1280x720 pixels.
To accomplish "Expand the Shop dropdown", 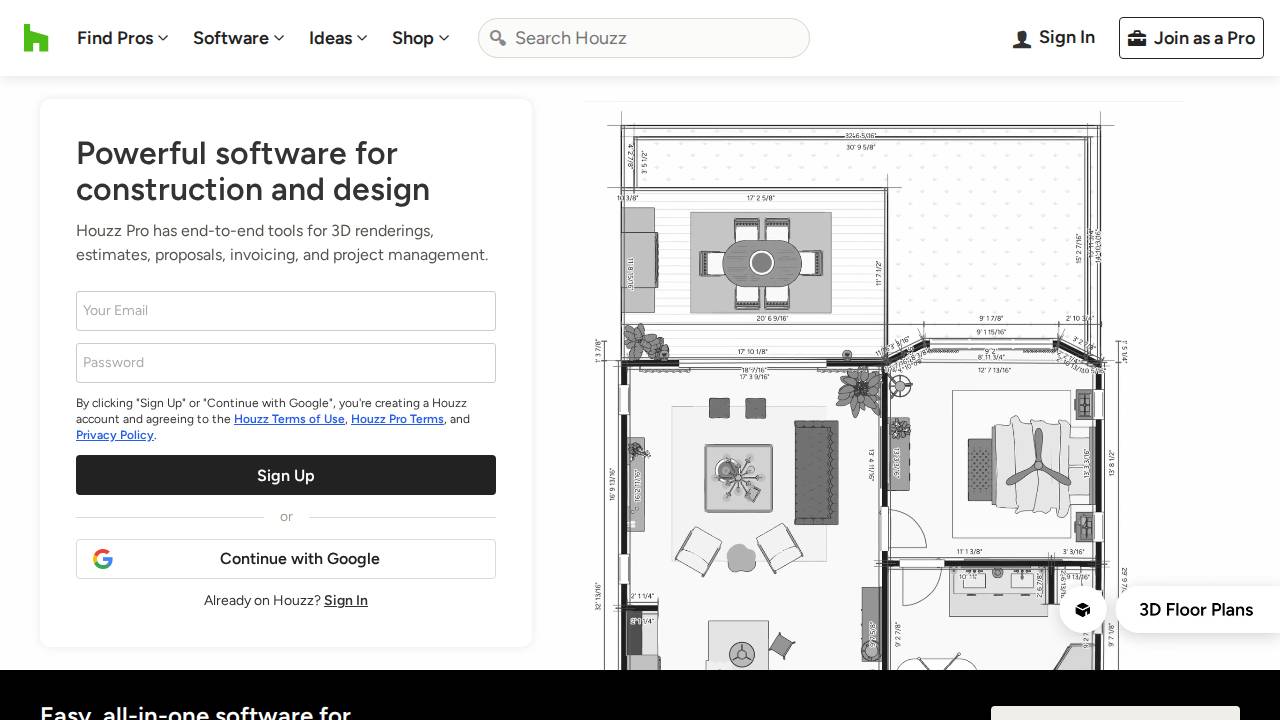I will tap(420, 38).
